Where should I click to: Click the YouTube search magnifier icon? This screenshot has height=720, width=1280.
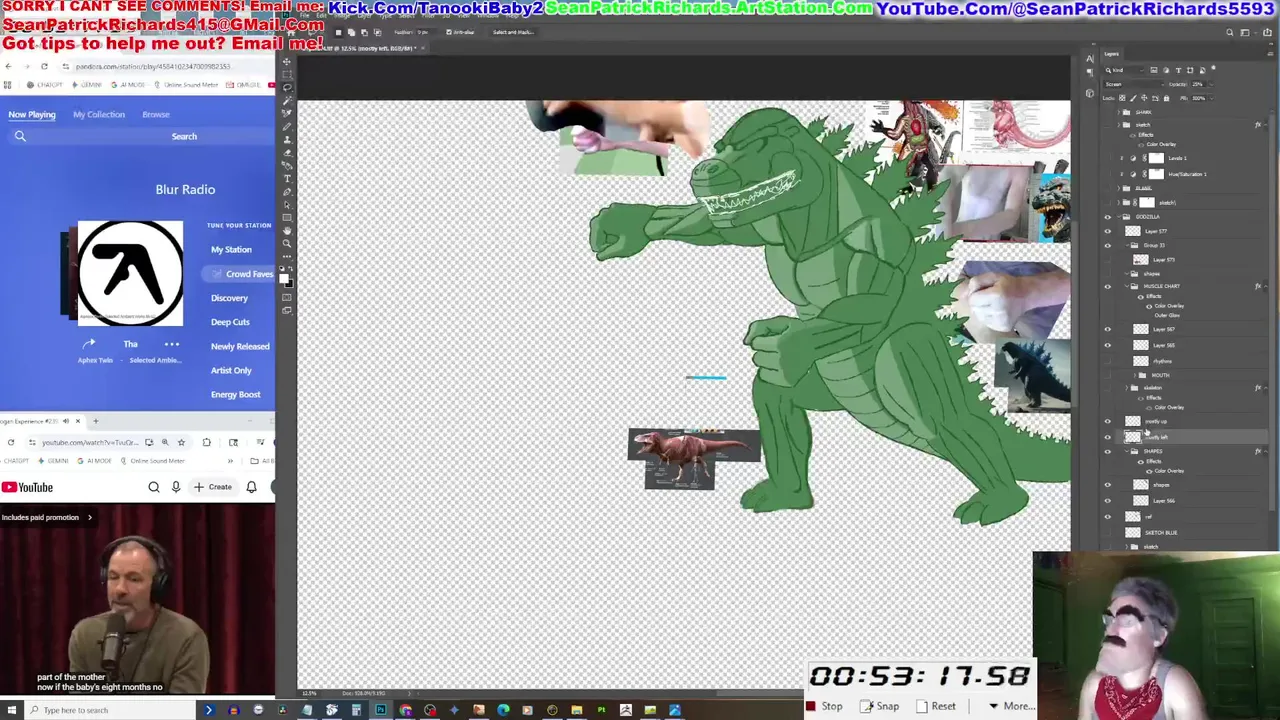coord(154,487)
